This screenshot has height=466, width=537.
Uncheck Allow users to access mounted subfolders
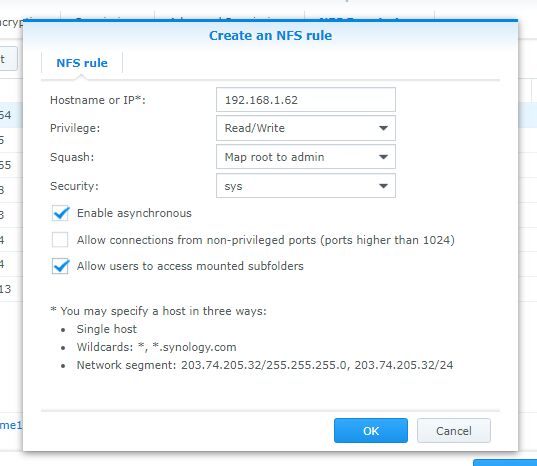coord(60,266)
